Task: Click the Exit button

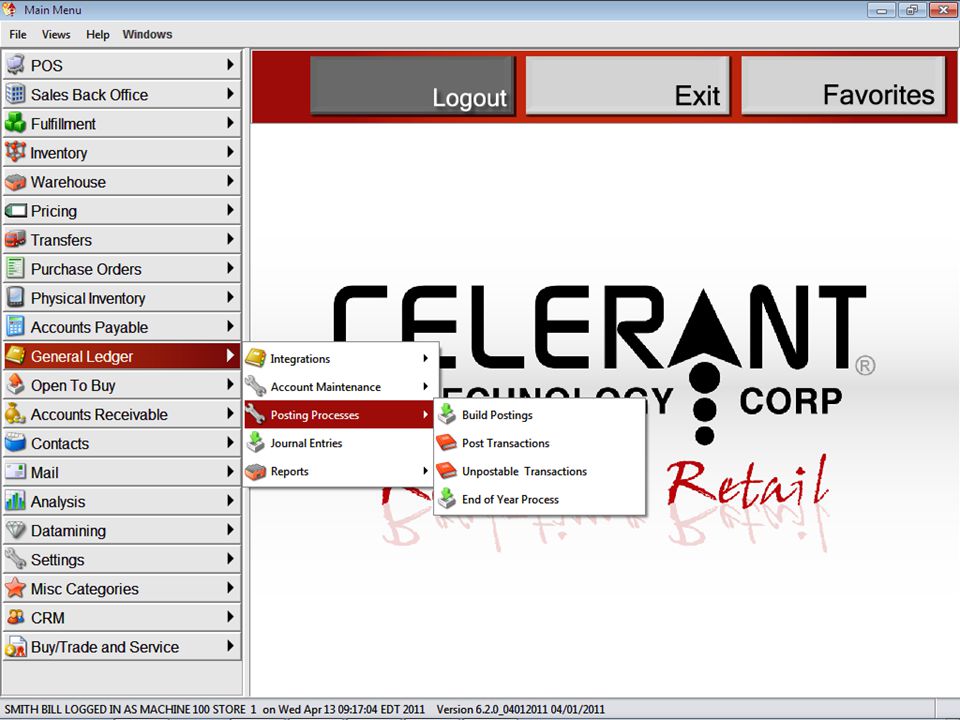Action: [628, 85]
